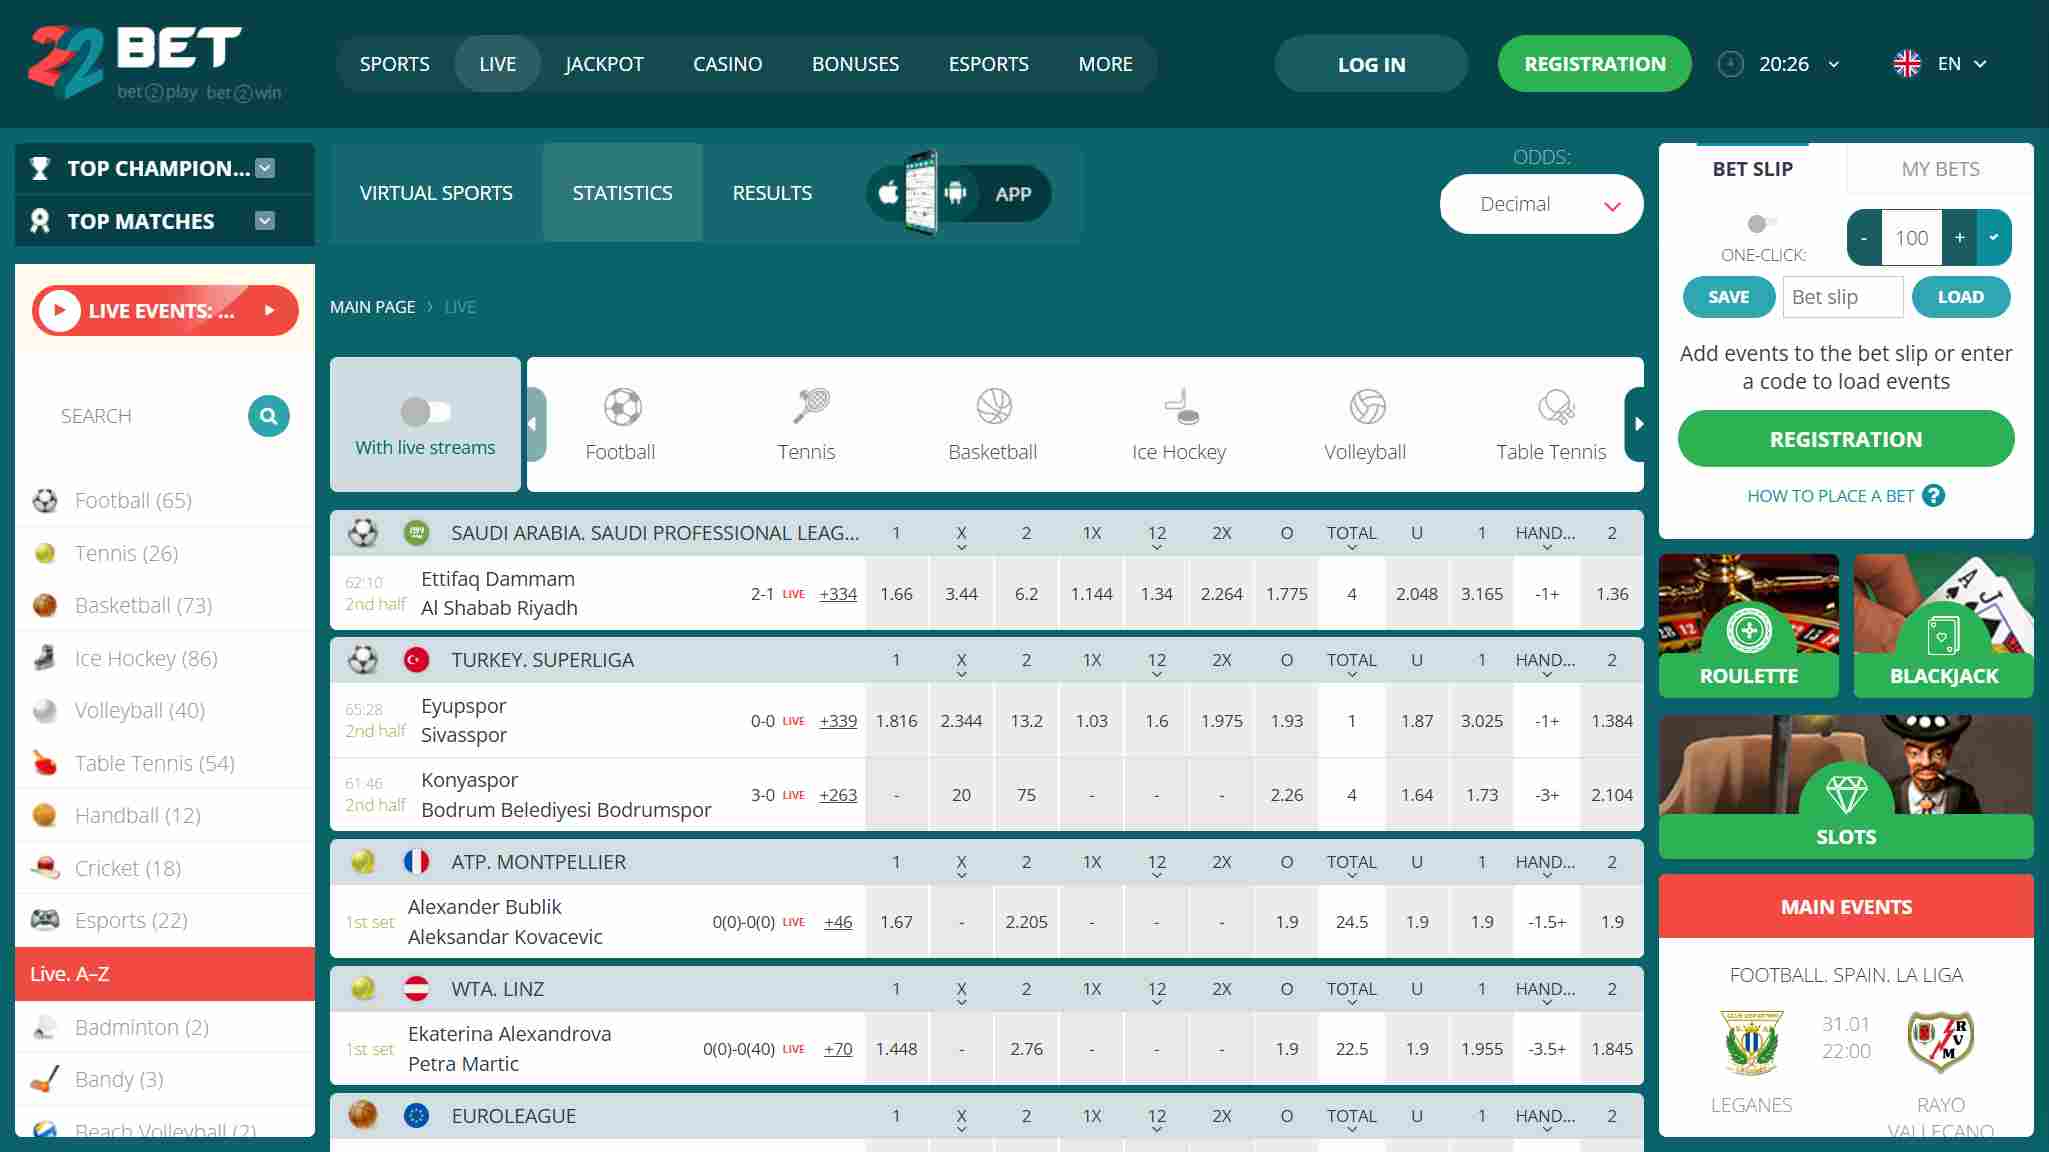The image size is (2049, 1152).
Task: Open the Decimal odds format dropdown
Action: [1541, 204]
